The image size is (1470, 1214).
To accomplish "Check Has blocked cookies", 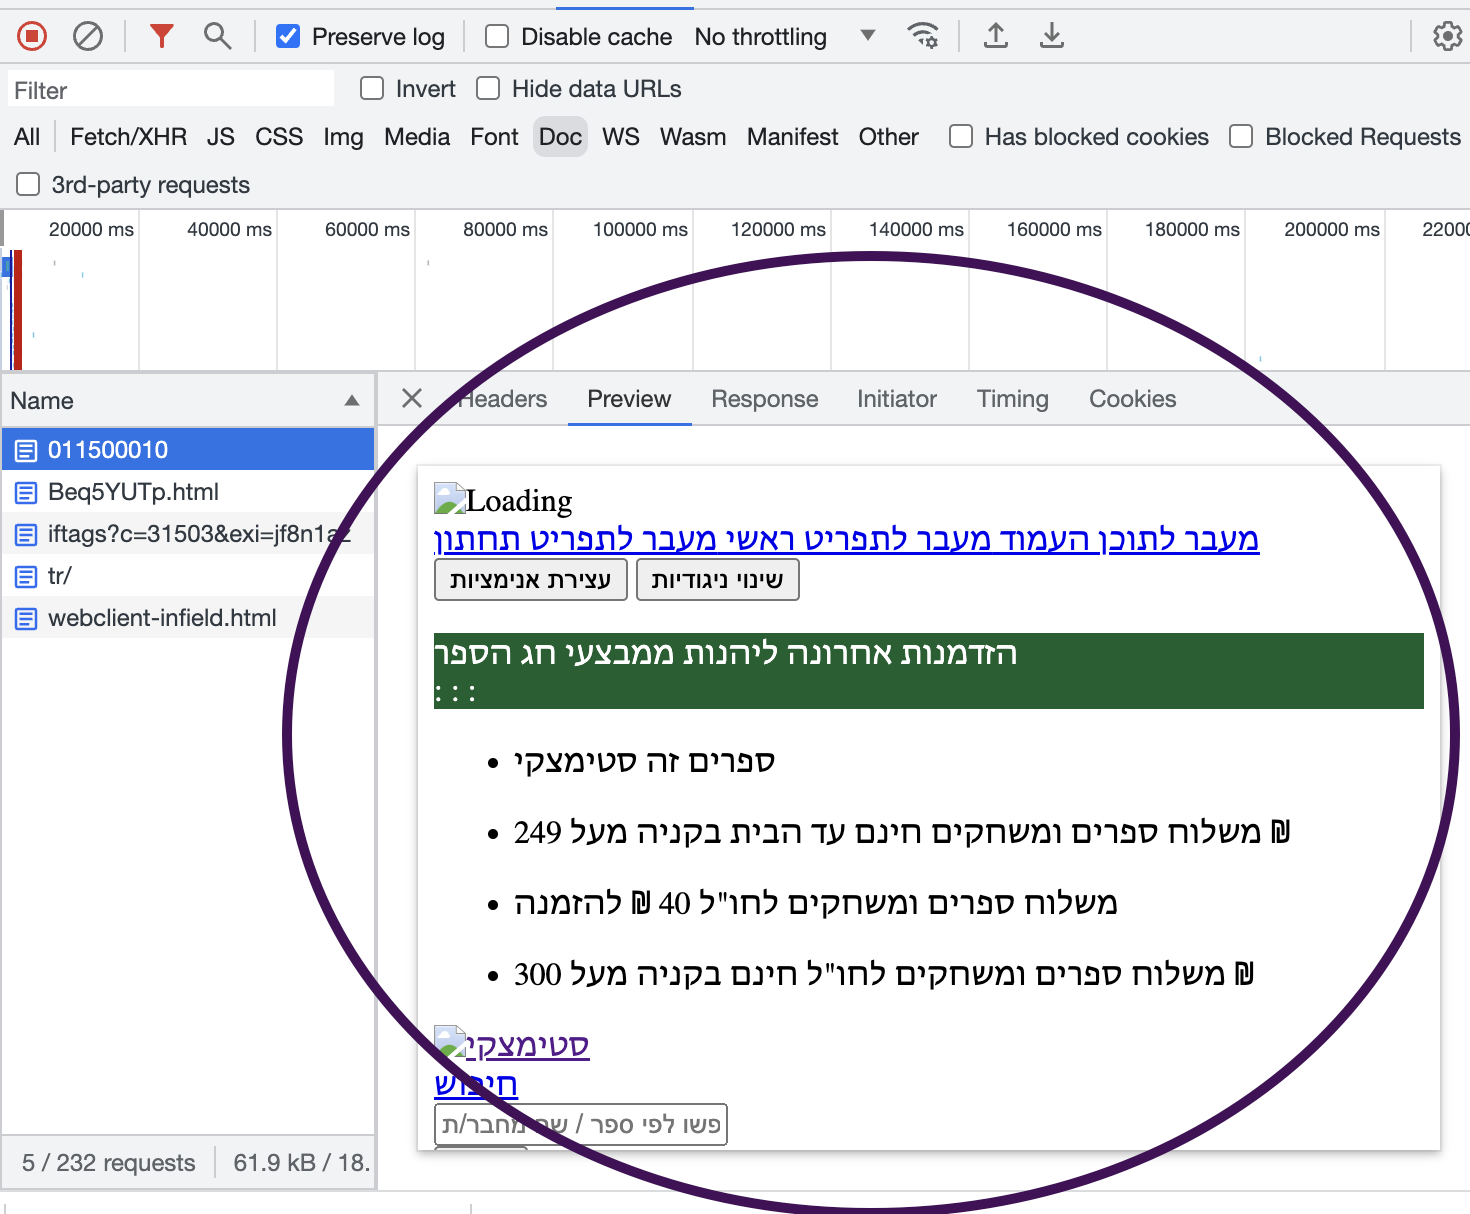I will 961,136.
